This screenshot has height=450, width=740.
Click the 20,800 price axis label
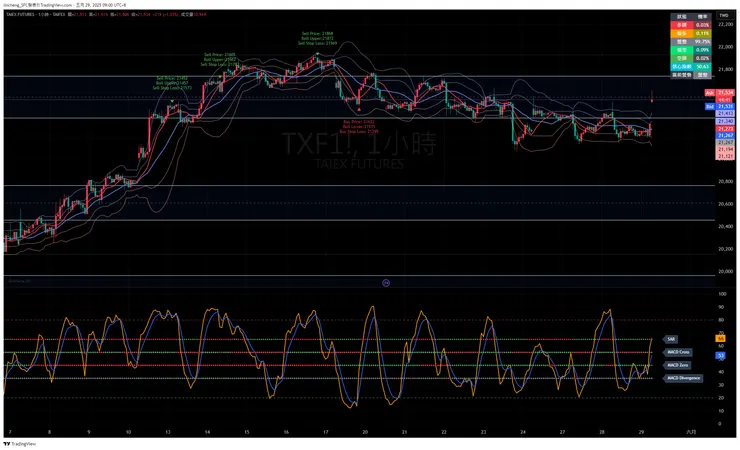pos(725,182)
